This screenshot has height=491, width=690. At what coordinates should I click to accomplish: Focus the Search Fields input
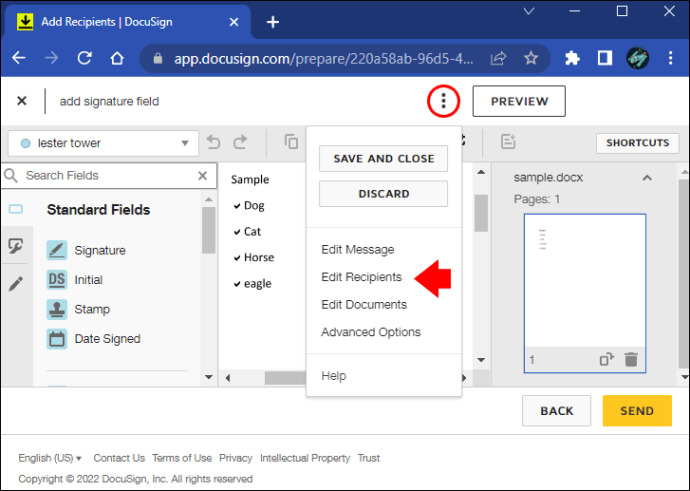pyautogui.click(x=108, y=176)
